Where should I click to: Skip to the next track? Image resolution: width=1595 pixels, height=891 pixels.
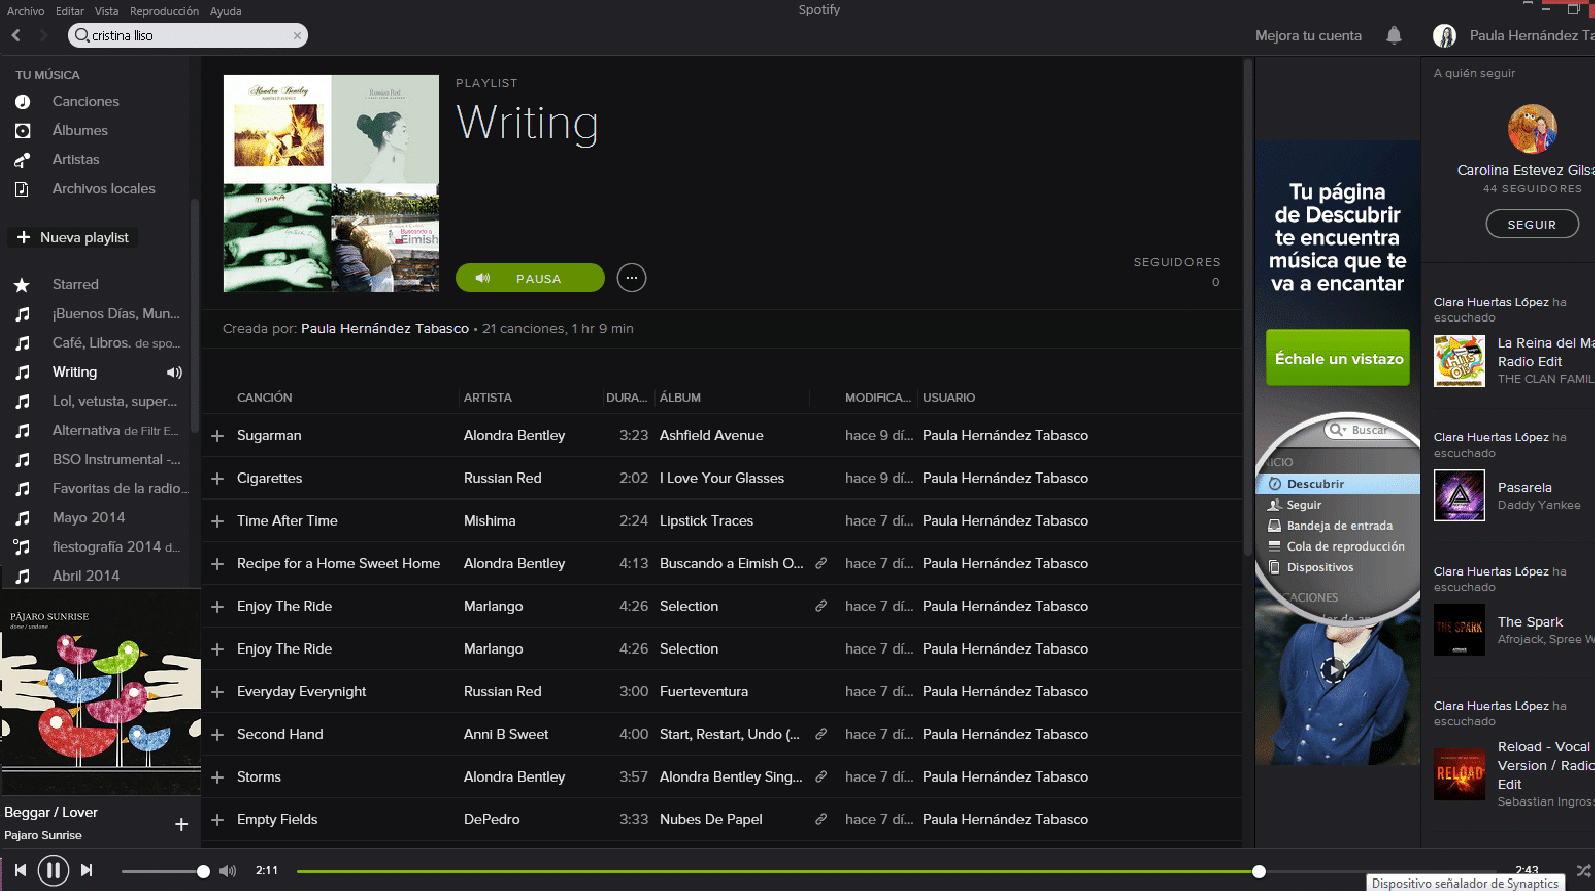click(87, 870)
